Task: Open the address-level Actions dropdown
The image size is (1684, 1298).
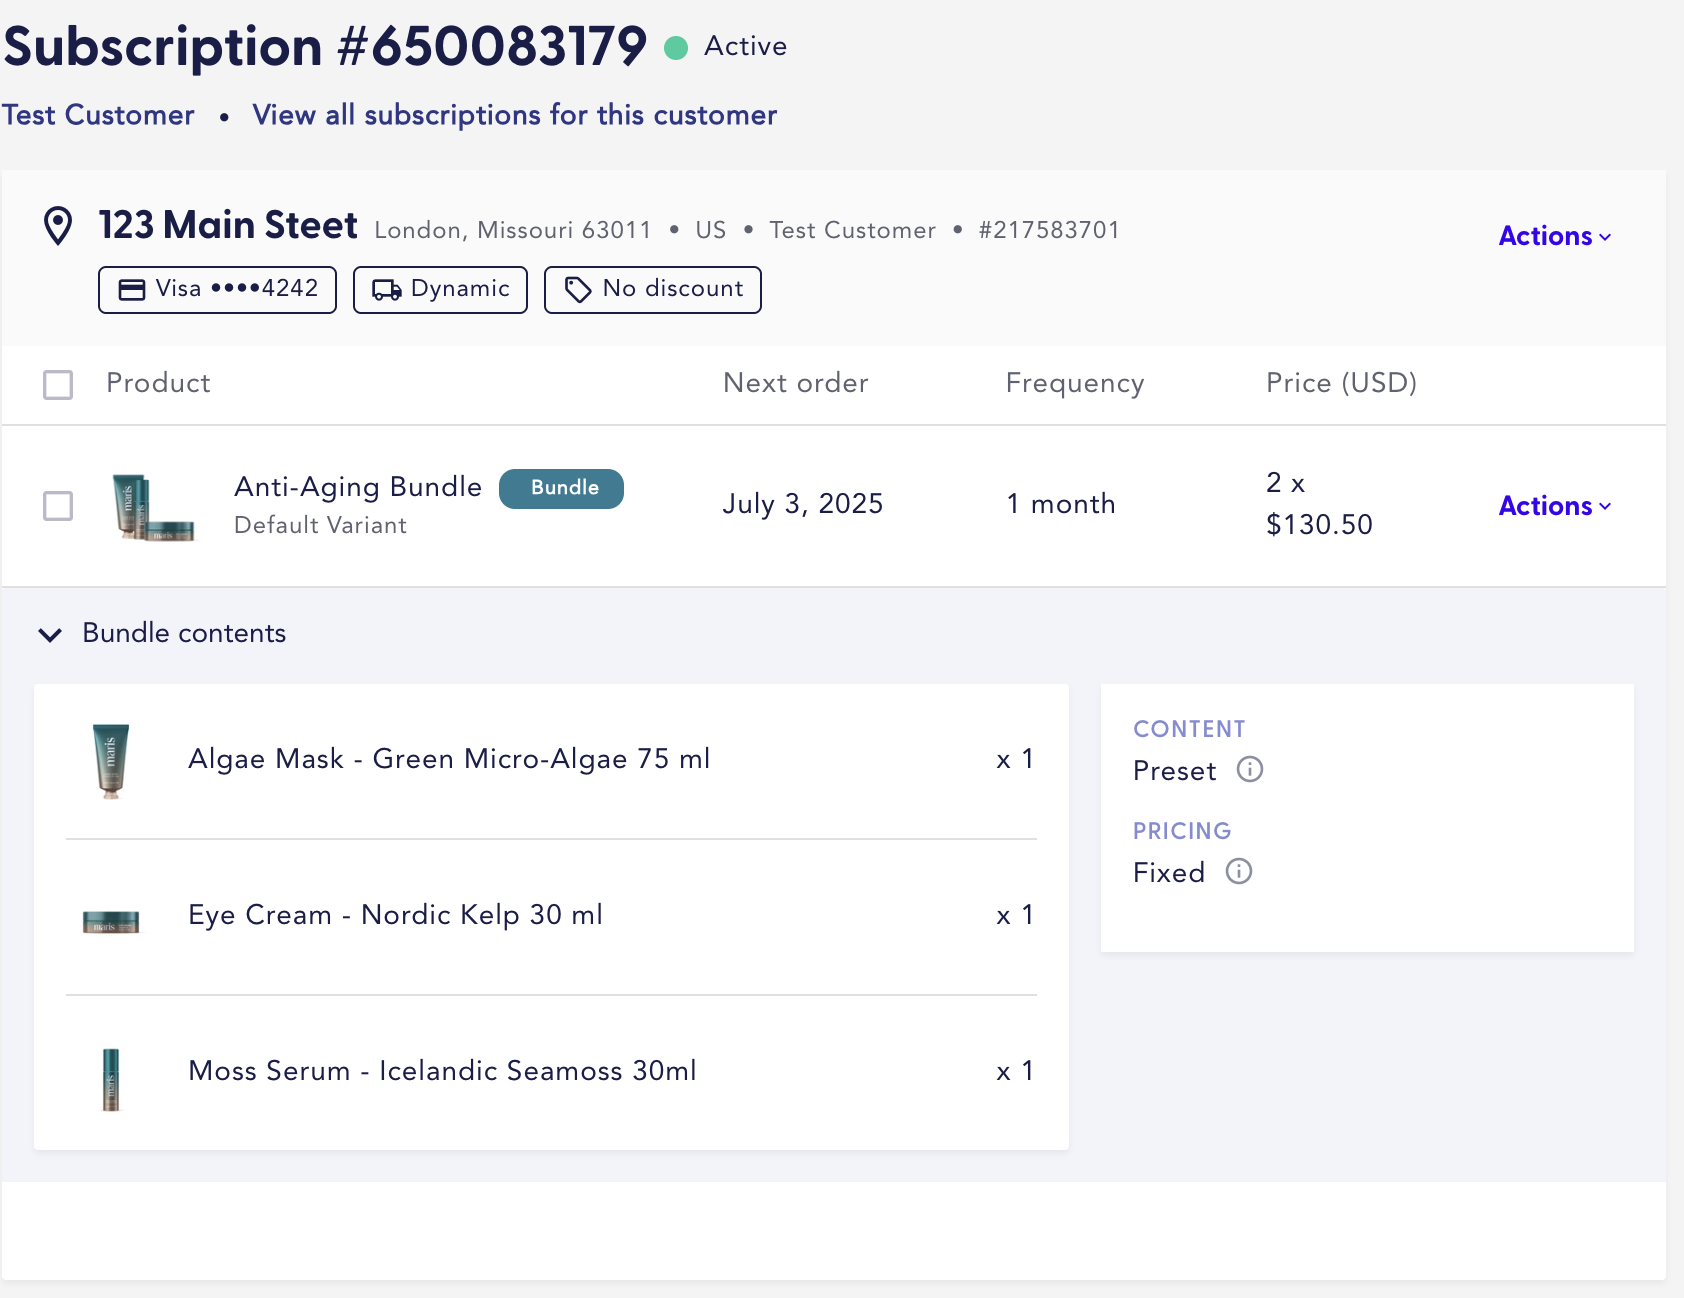Action: [1554, 236]
